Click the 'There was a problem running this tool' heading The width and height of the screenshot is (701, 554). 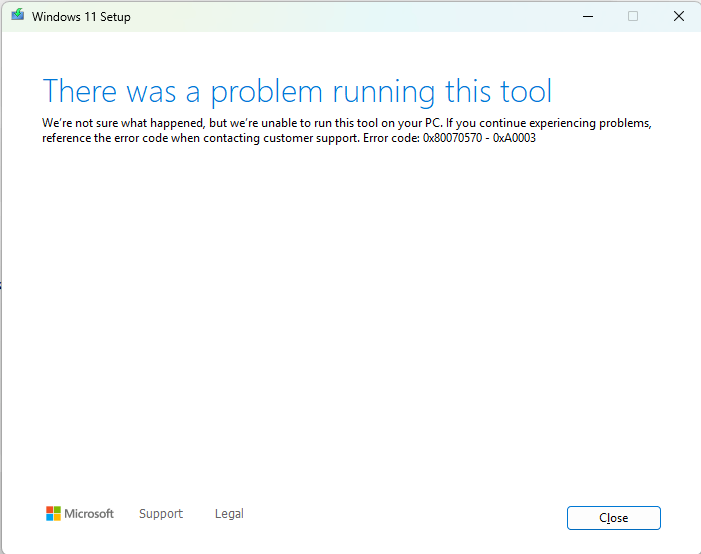(297, 92)
